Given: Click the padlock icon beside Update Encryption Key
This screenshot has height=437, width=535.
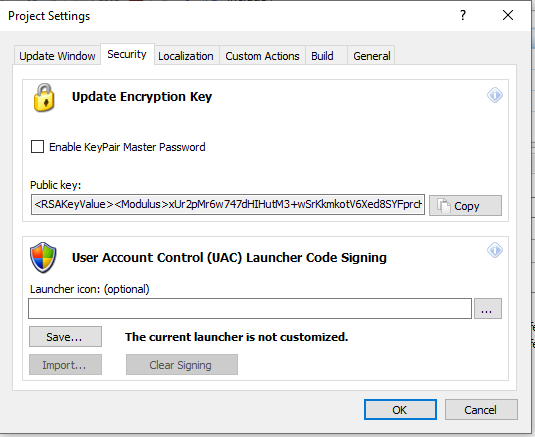Looking at the screenshot, I should [44, 98].
